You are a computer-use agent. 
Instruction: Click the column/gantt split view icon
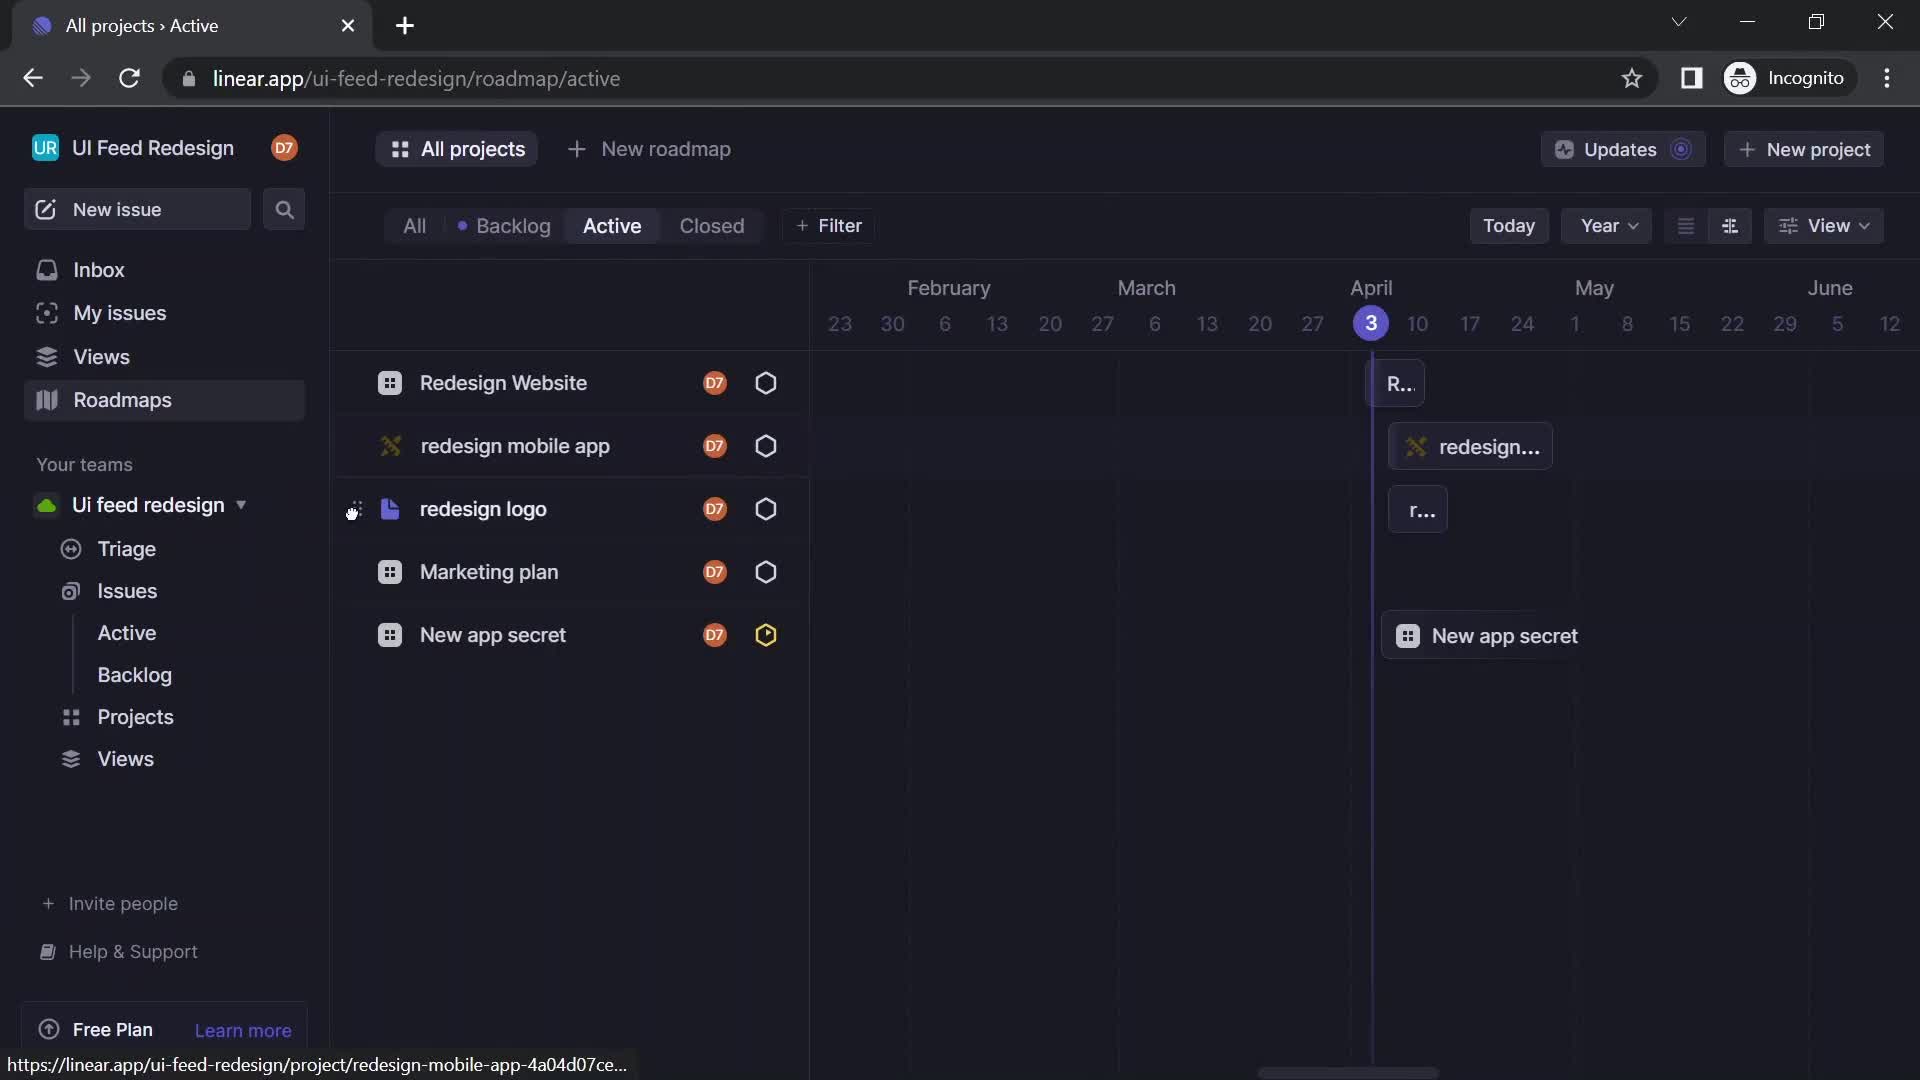pos(1730,225)
